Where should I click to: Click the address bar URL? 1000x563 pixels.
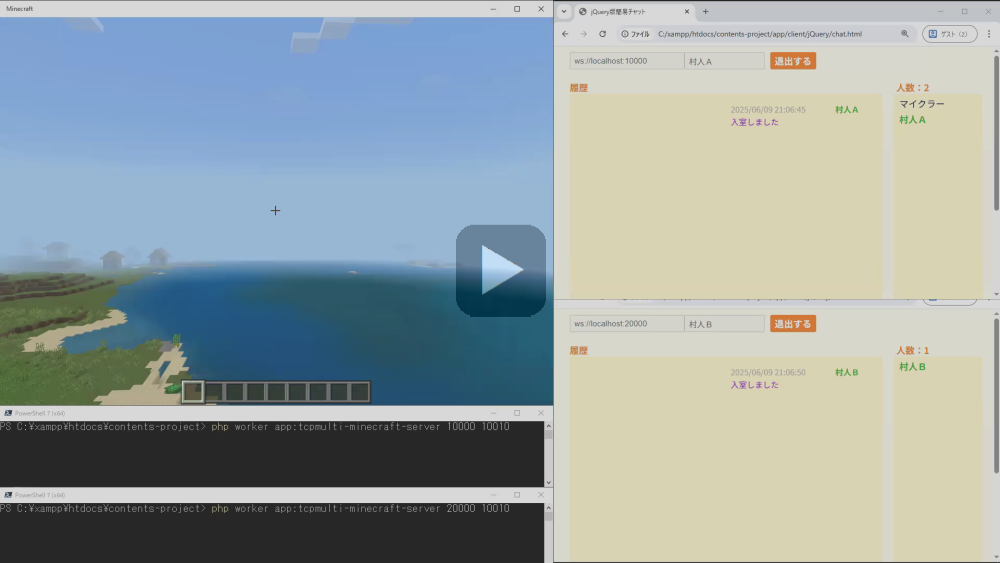click(x=760, y=34)
